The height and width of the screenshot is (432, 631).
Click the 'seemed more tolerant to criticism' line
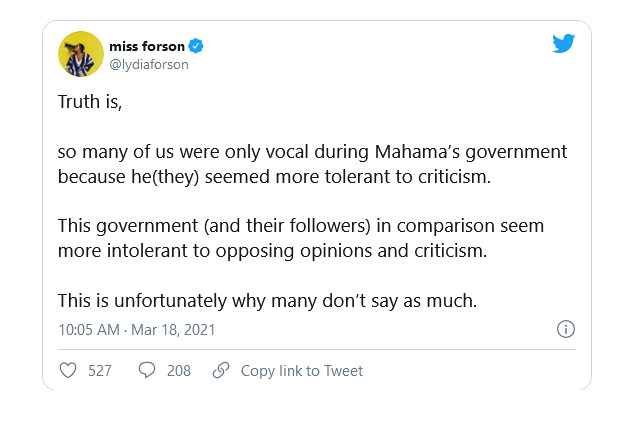tap(274, 177)
